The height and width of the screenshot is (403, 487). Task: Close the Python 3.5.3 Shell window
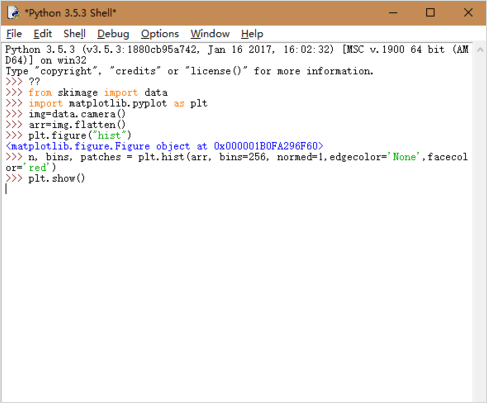tap(468, 13)
